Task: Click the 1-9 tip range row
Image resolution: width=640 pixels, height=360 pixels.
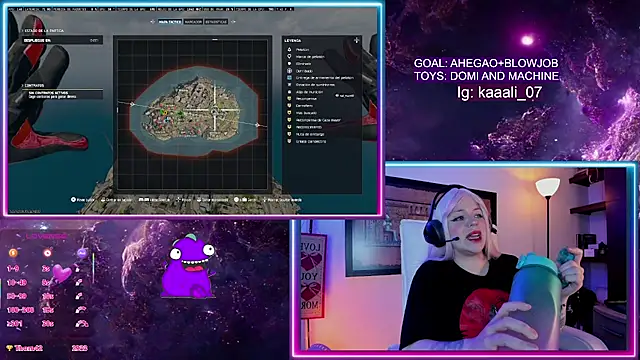Action: coord(46,269)
